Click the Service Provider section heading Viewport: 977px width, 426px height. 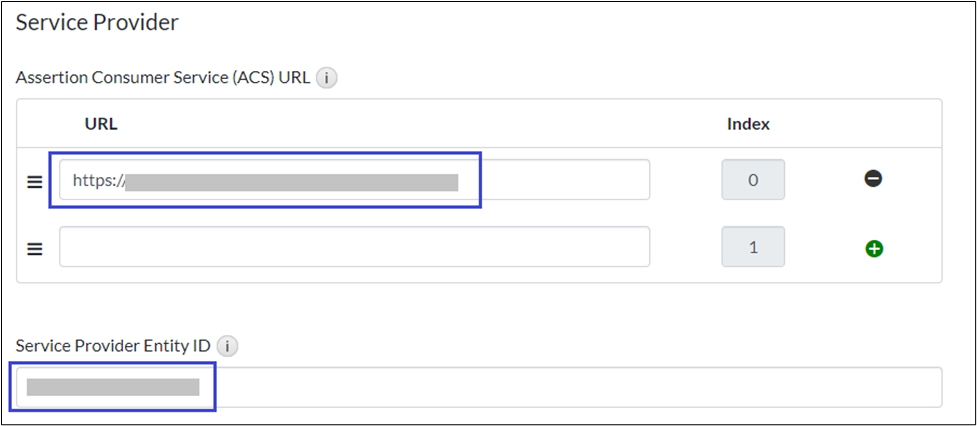pyautogui.click(x=97, y=22)
